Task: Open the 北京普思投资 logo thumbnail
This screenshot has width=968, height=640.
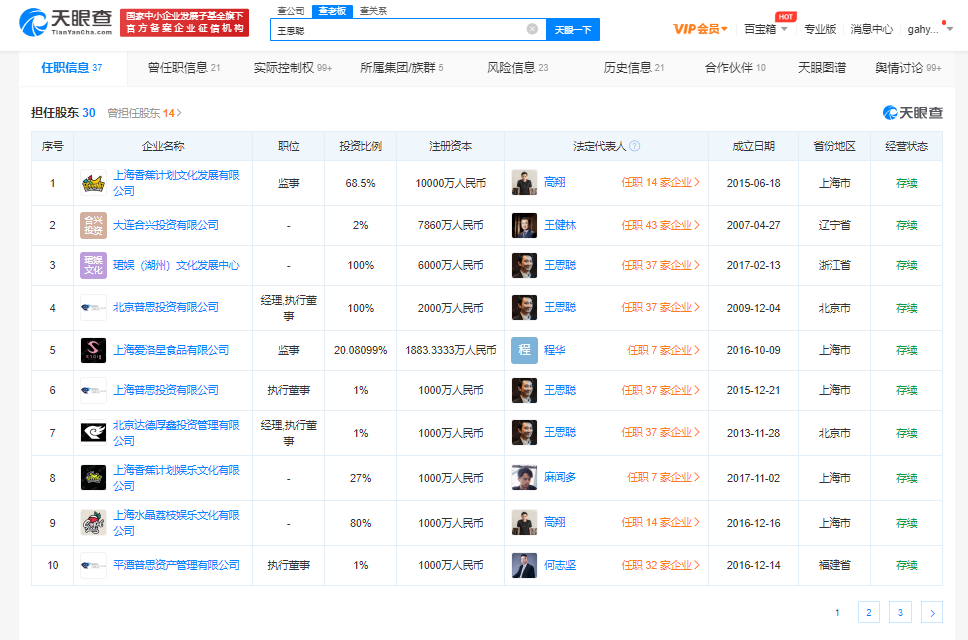Action: click(x=93, y=308)
